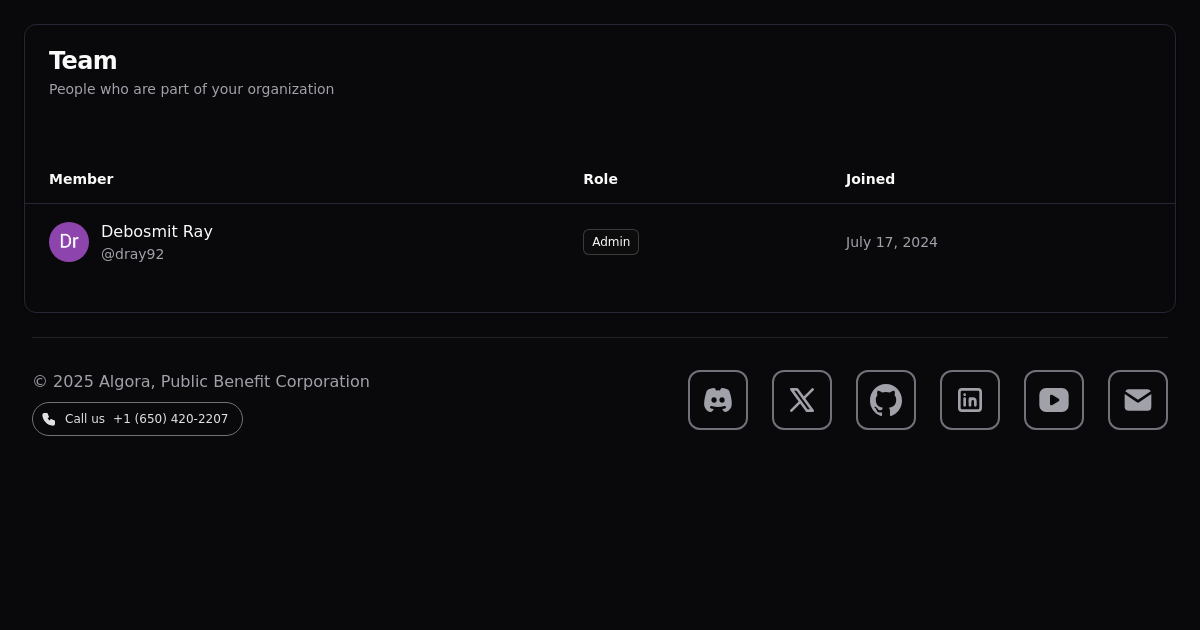
Task: Click the phone handset icon
Action: [49, 419]
